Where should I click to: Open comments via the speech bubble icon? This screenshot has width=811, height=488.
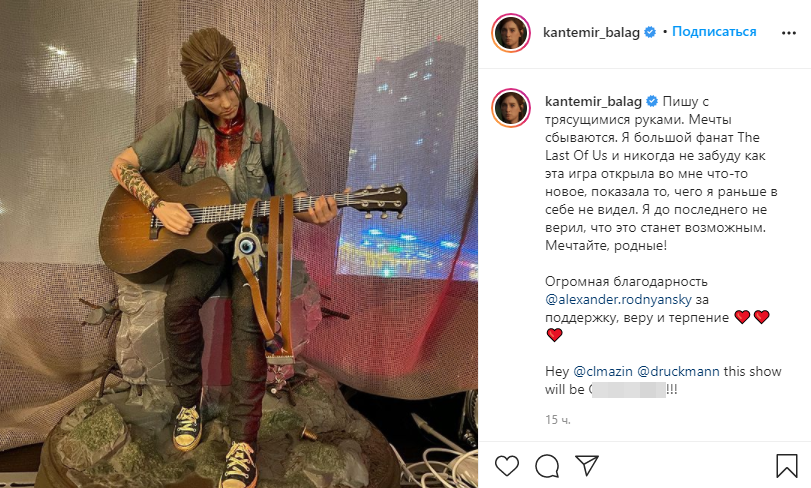point(547,466)
